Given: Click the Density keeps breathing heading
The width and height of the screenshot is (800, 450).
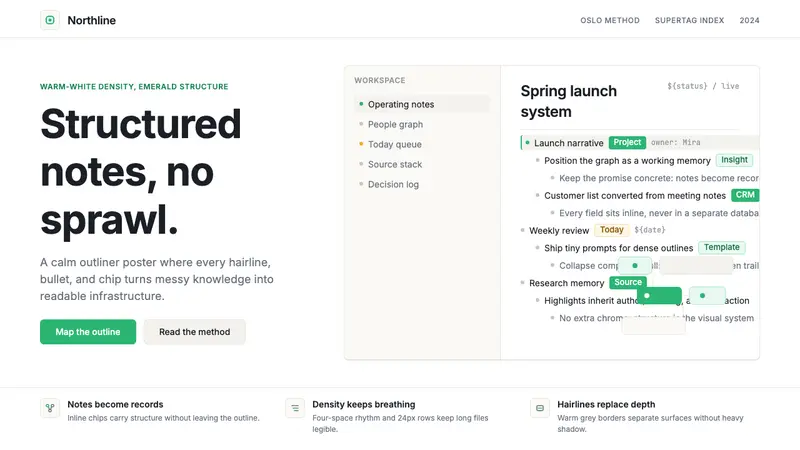Looking at the screenshot, I should tap(364, 404).
